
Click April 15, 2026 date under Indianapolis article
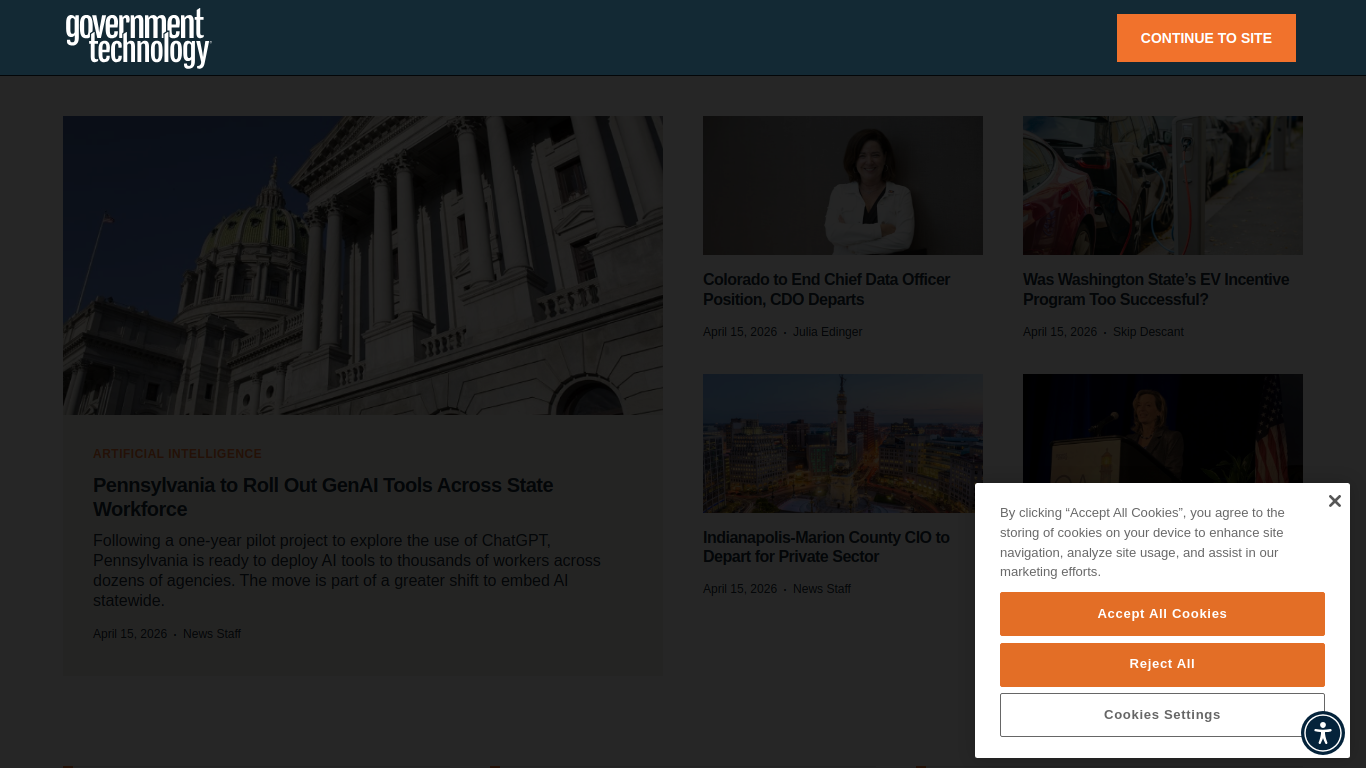pyautogui.click(x=740, y=589)
